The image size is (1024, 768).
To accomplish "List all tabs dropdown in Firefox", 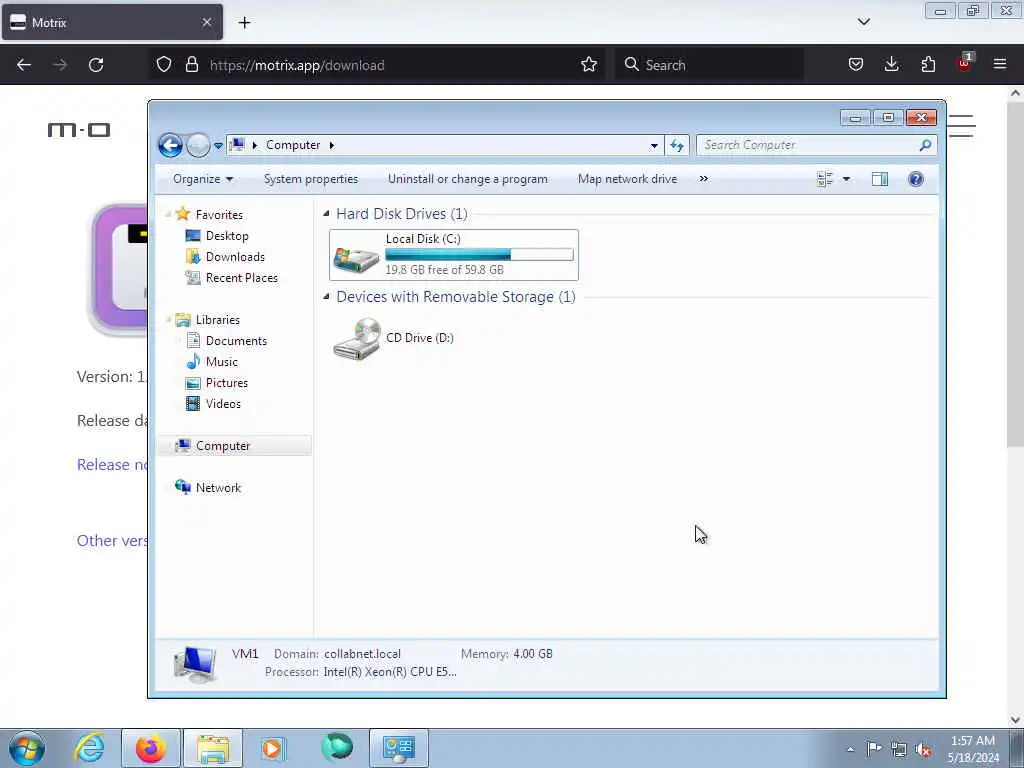I will coord(863,22).
